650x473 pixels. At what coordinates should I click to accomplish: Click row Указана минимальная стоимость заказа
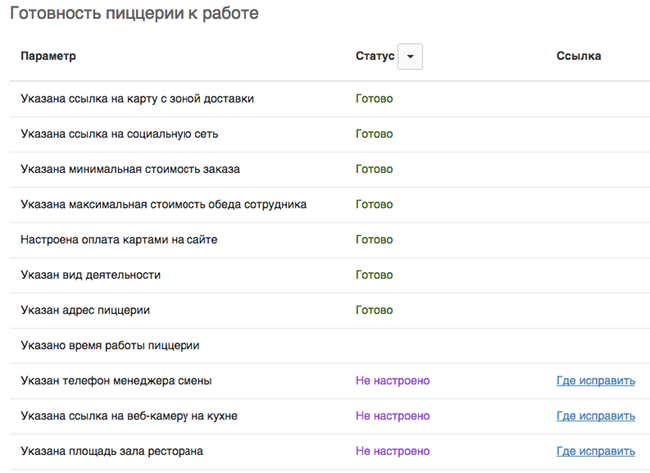(330, 169)
